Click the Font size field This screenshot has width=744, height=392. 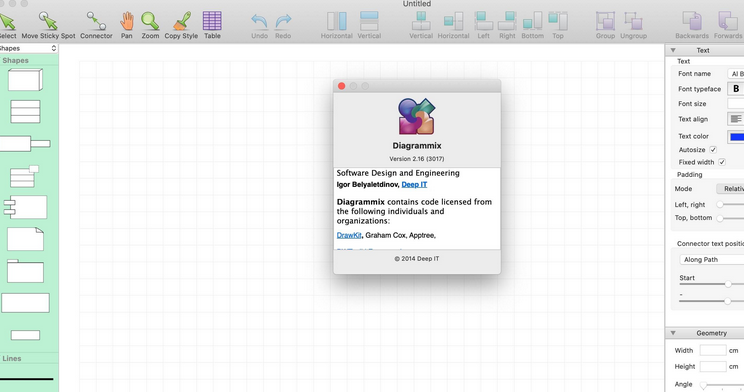pos(736,103)
